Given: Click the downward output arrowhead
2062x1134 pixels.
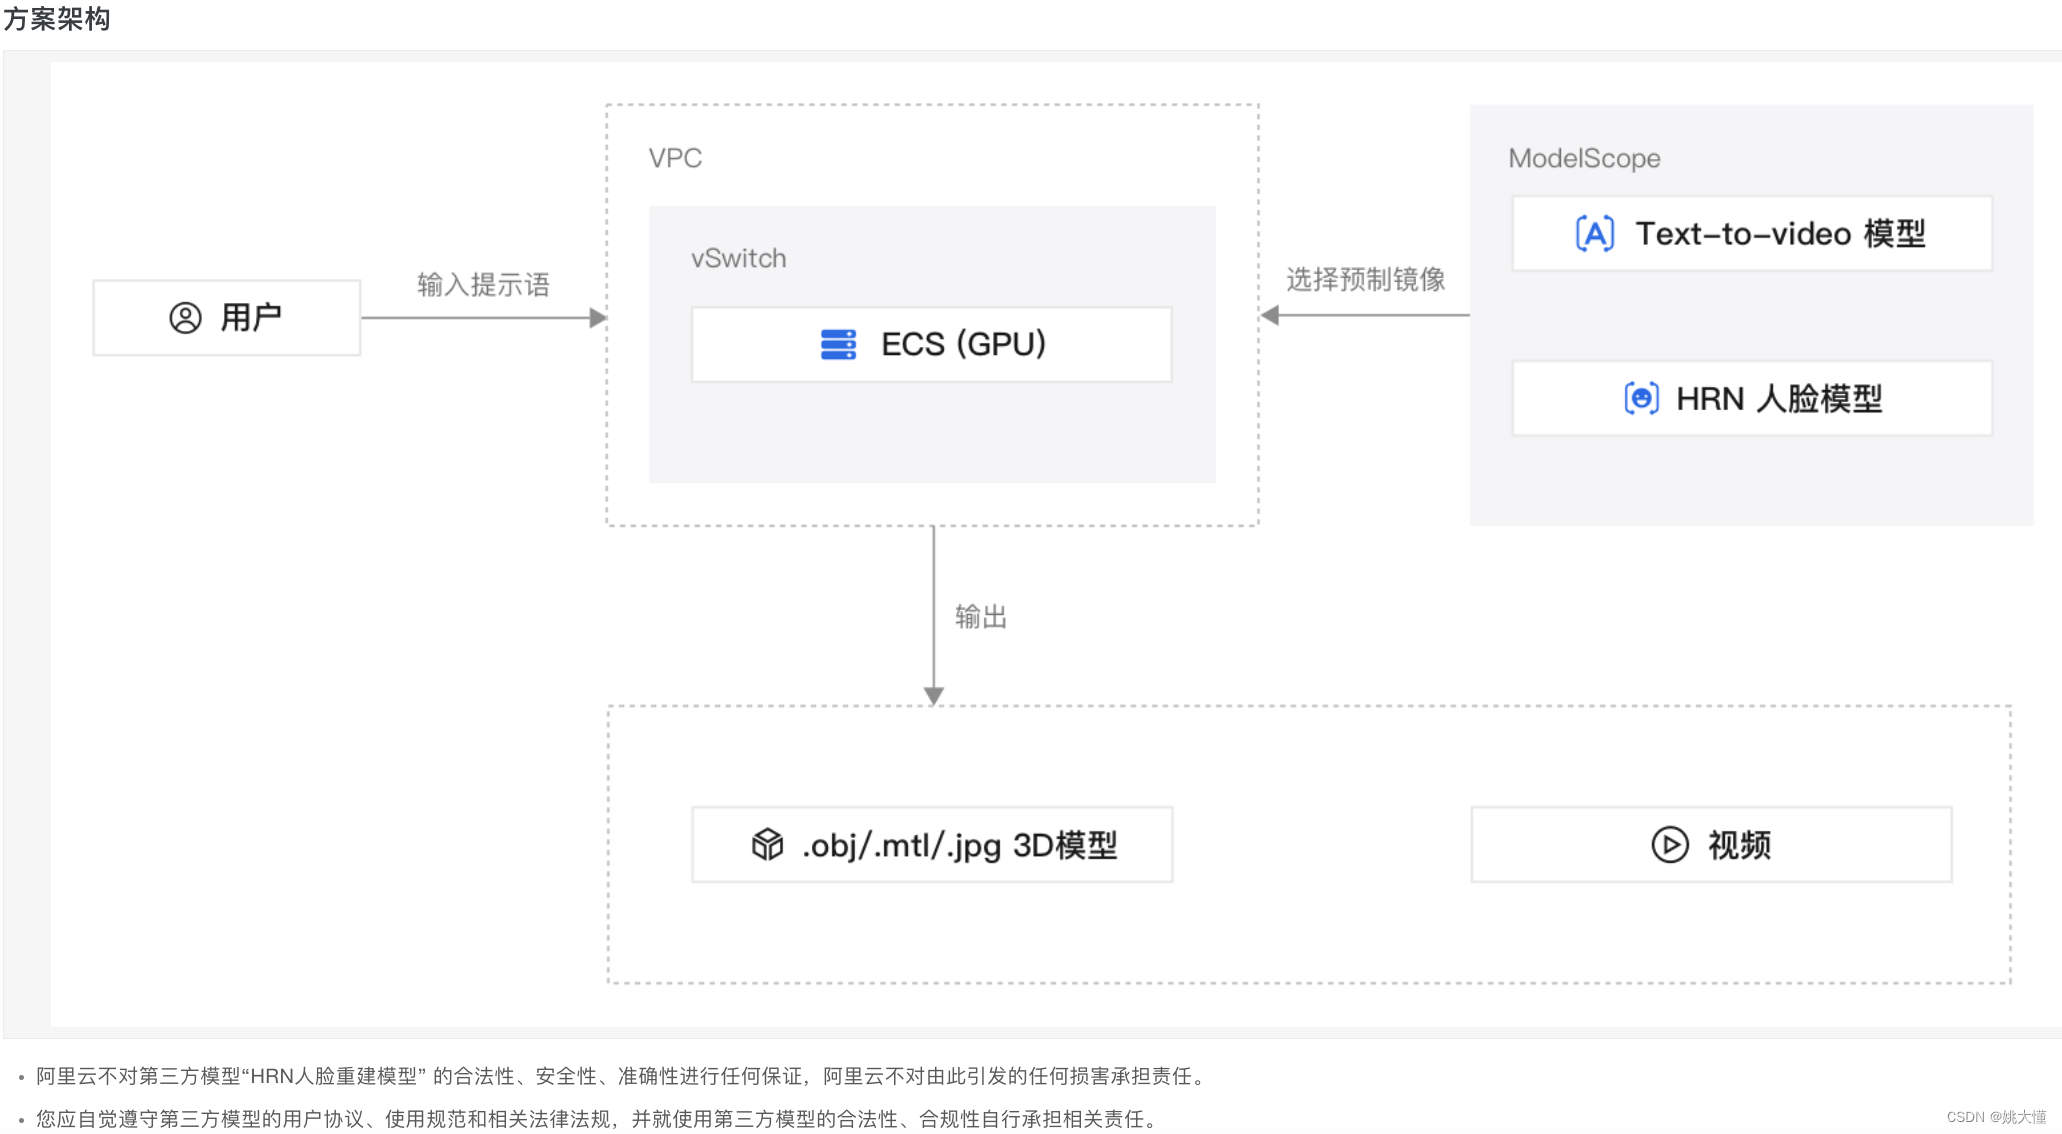Looking at the screenshot, I should (x=934, y=695).
